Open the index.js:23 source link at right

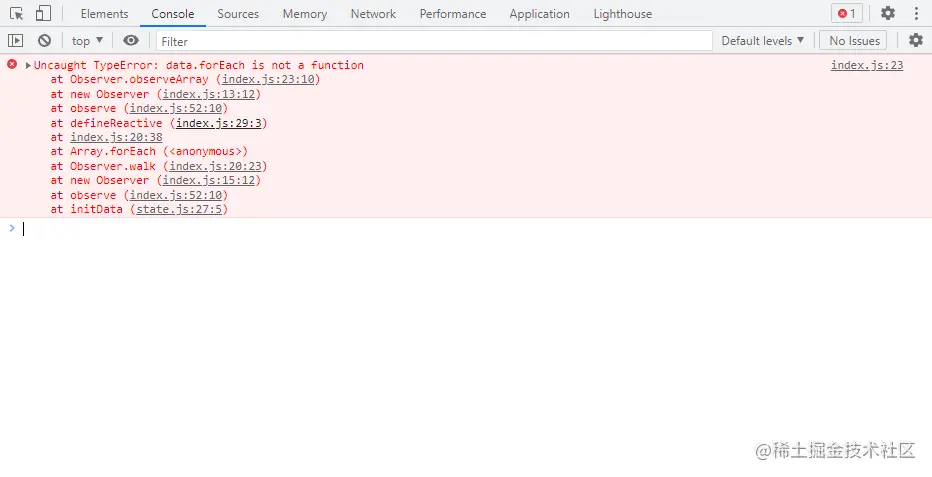click(x=867, y=65)
